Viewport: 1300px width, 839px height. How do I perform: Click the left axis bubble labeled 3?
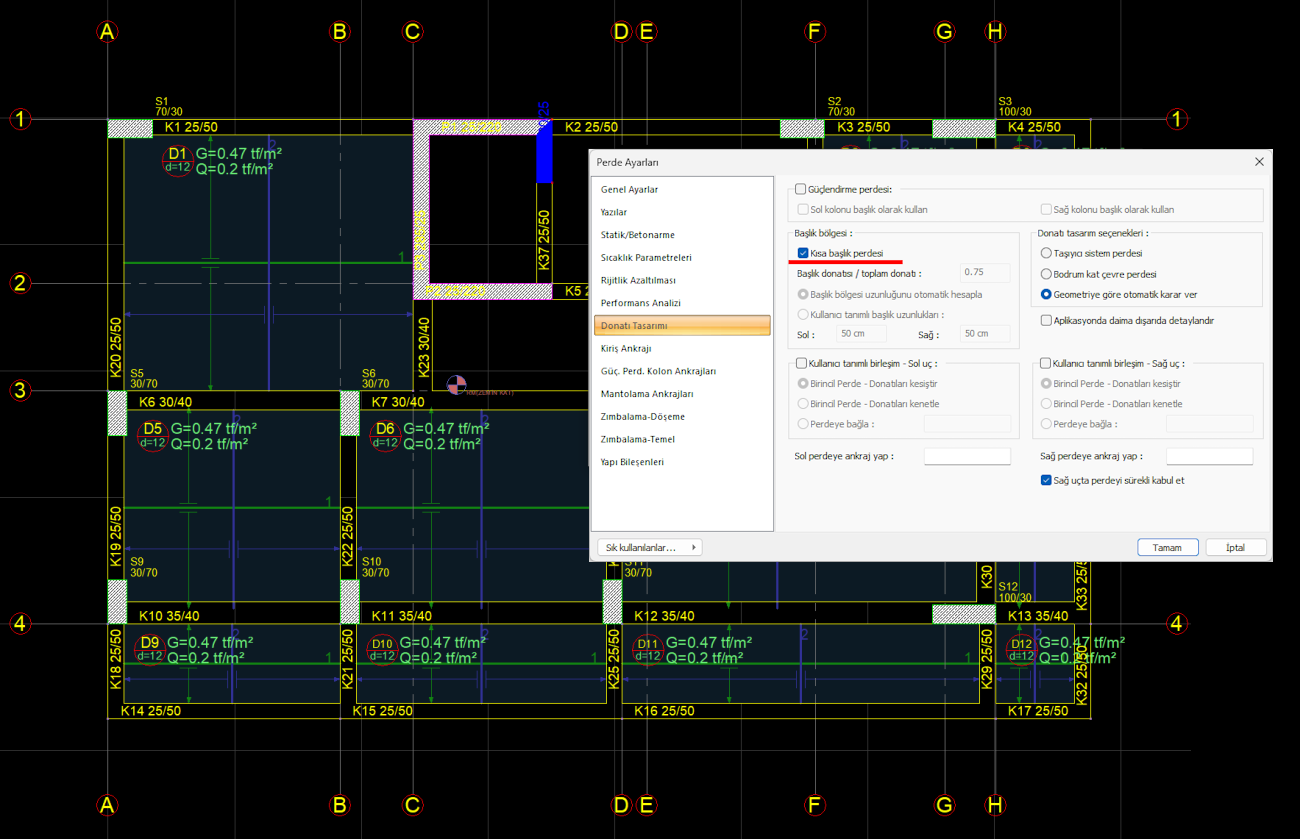click(19, 390)
